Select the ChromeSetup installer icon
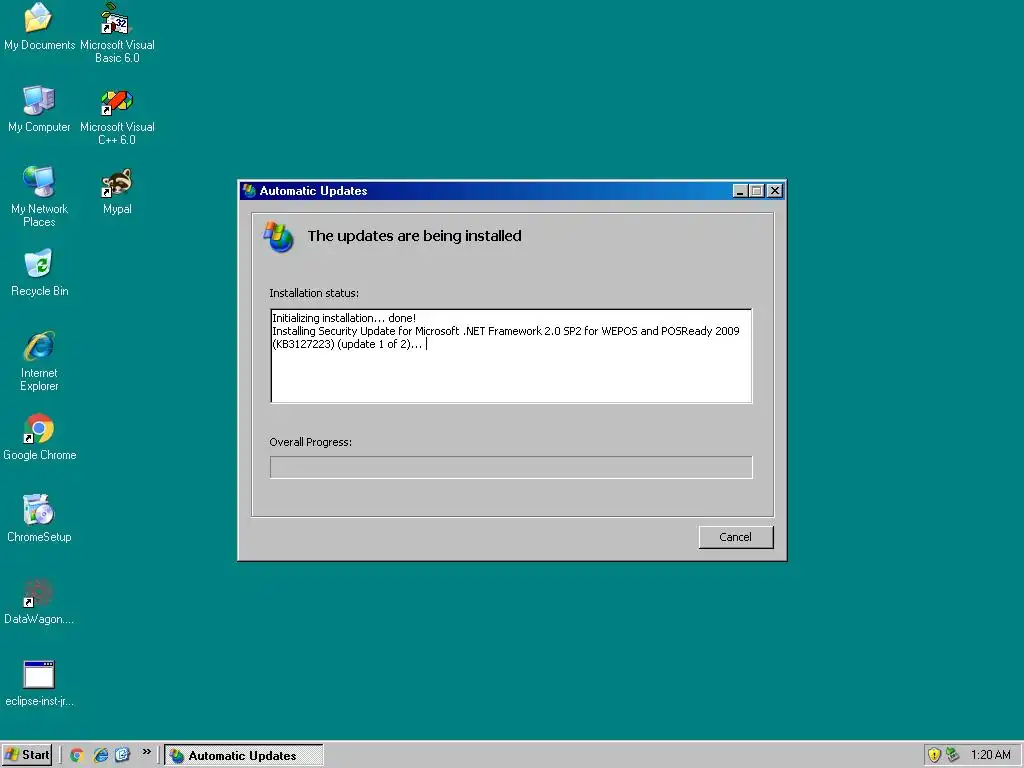This screenshot has height=768, width=1024. coord(39,519)
